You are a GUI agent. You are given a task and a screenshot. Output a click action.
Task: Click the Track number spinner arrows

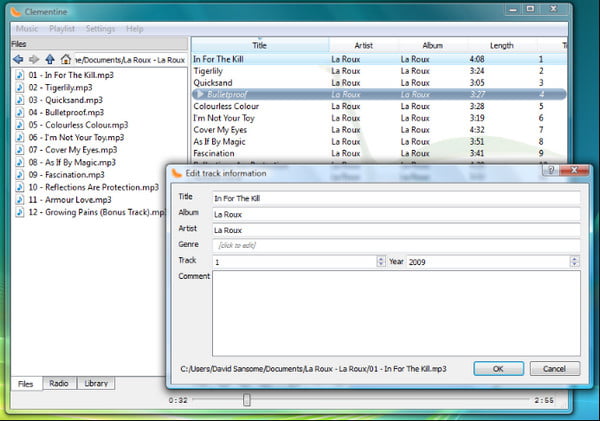click(x=381, y=261)
